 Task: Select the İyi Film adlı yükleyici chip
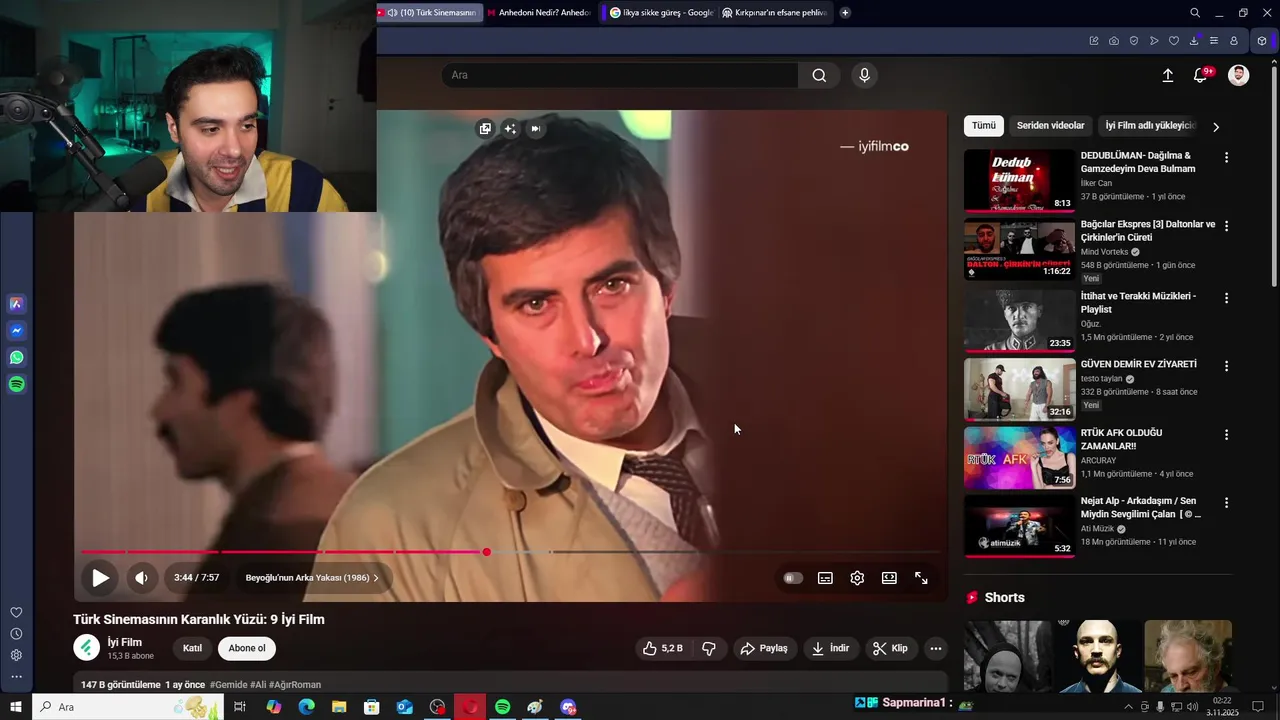click(1150, 126)
